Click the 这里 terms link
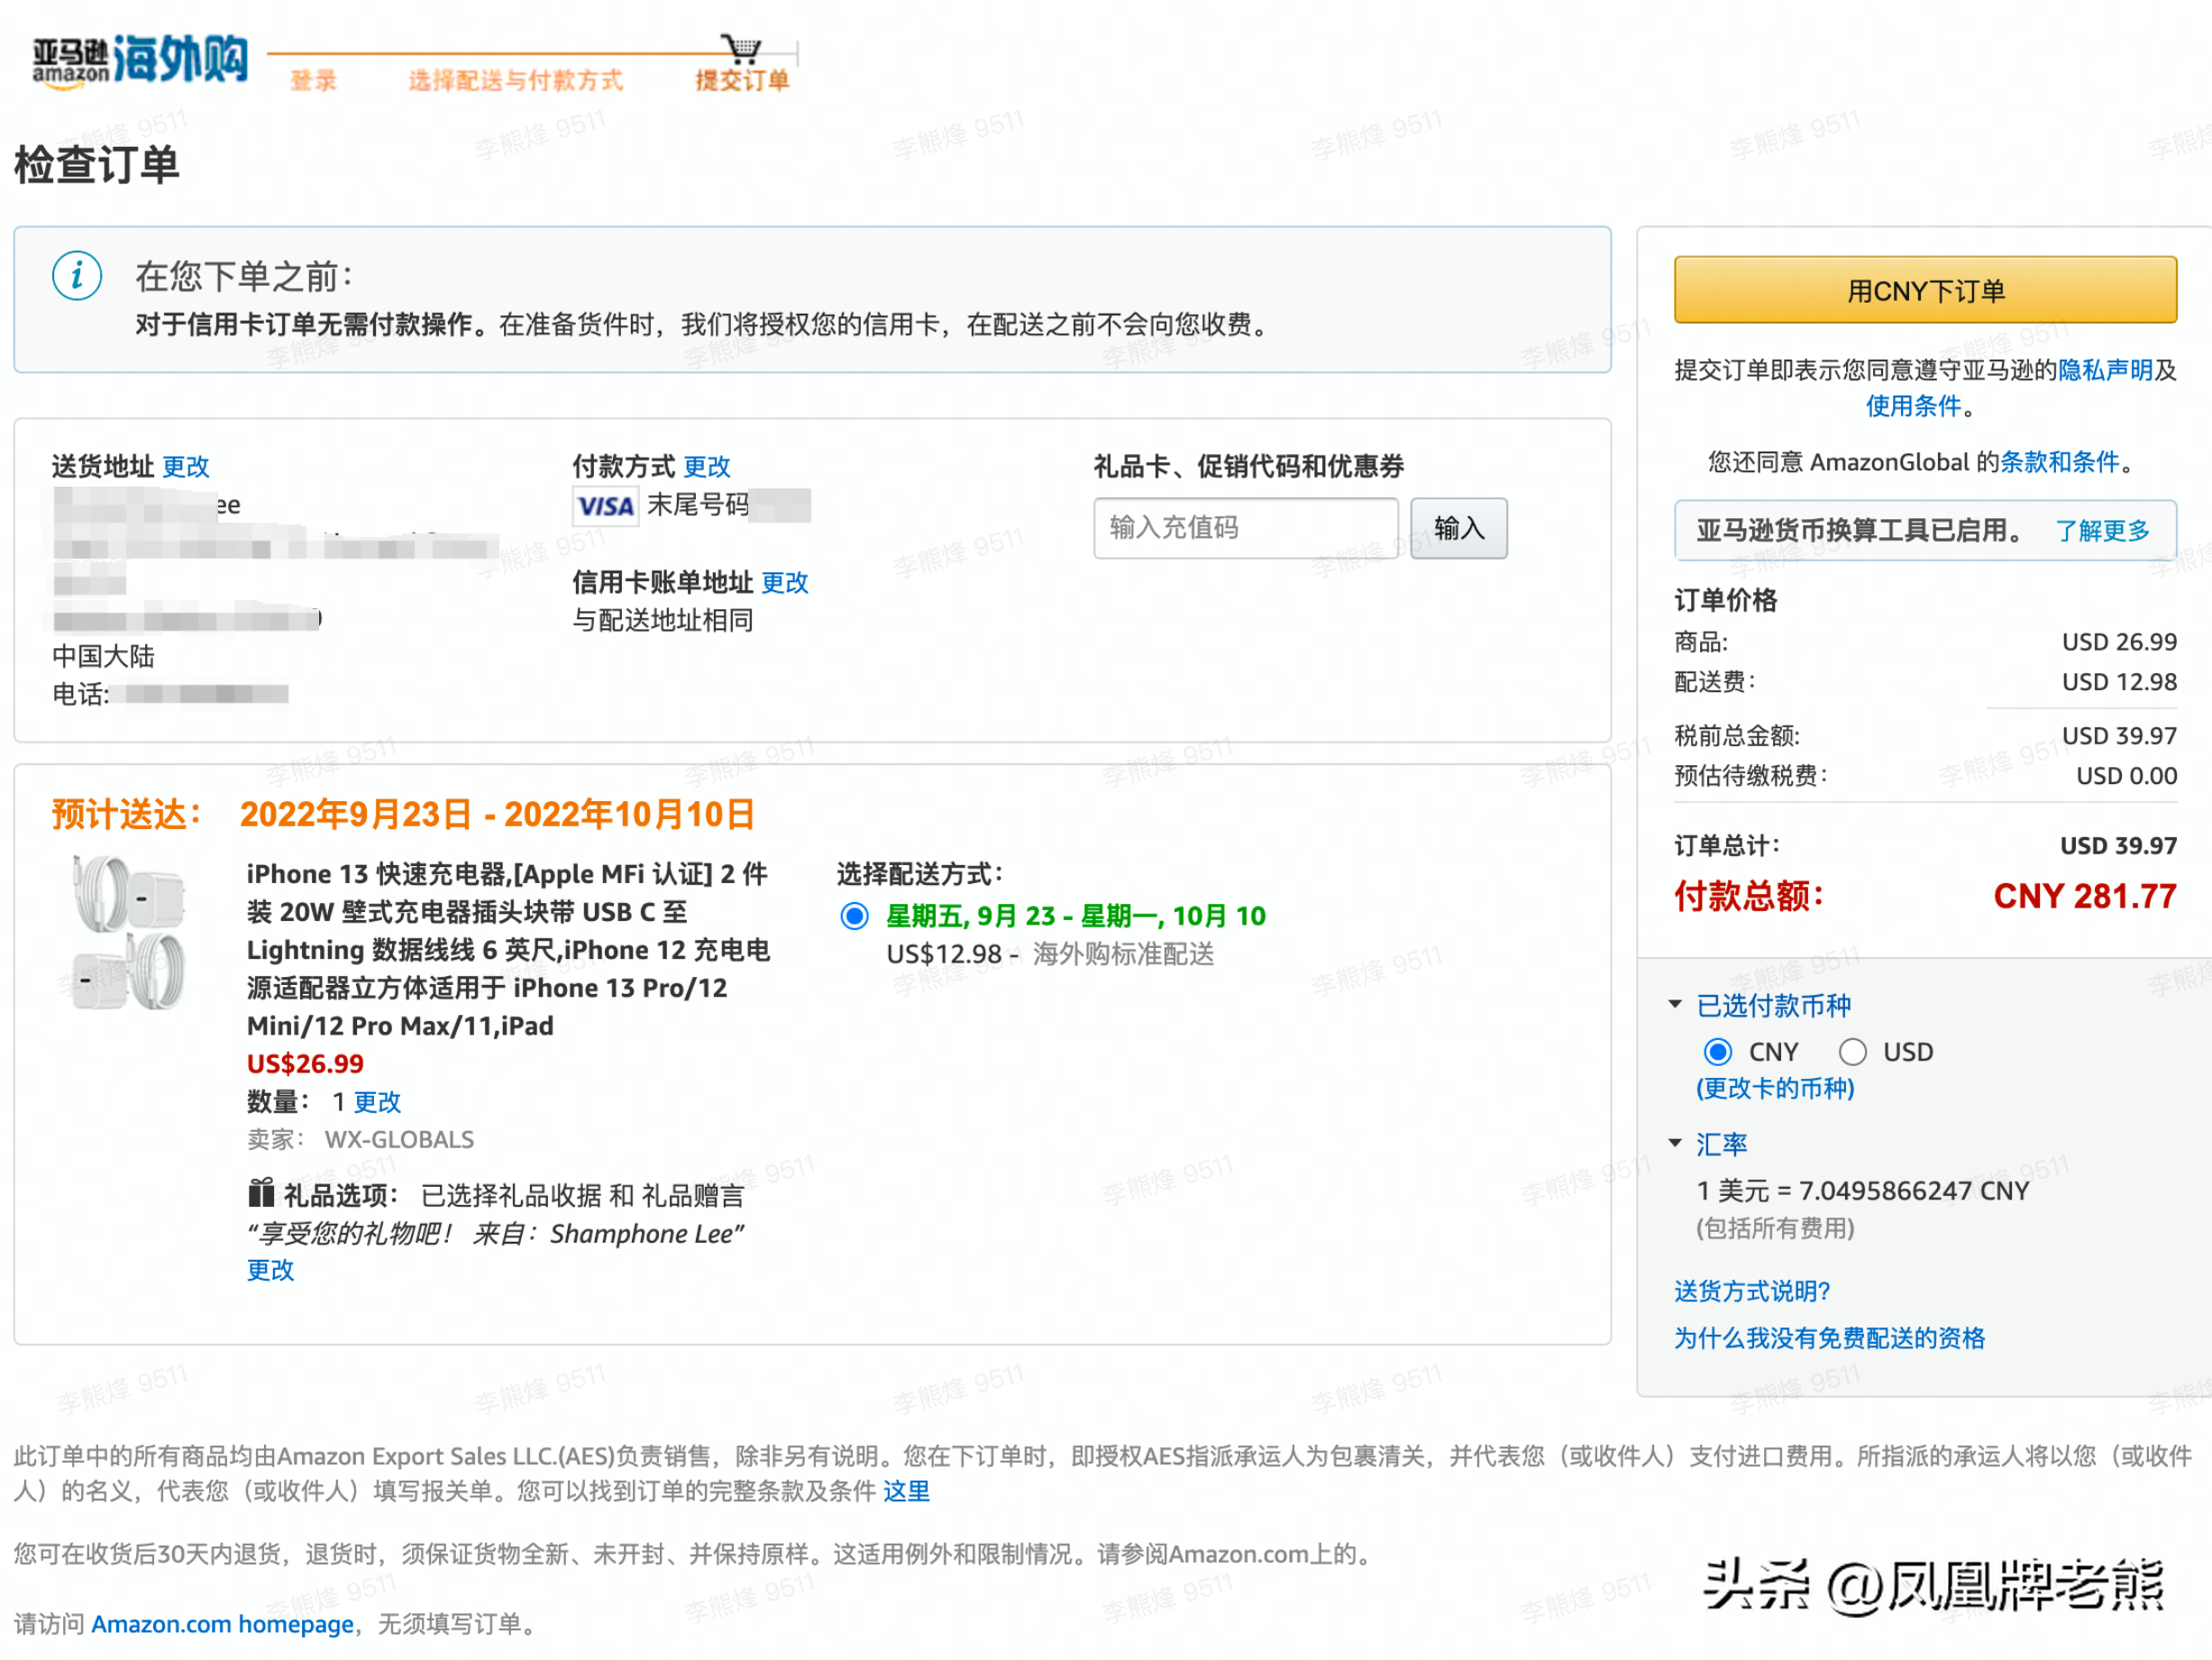2212x1660 pixels. coord(906,1491)
